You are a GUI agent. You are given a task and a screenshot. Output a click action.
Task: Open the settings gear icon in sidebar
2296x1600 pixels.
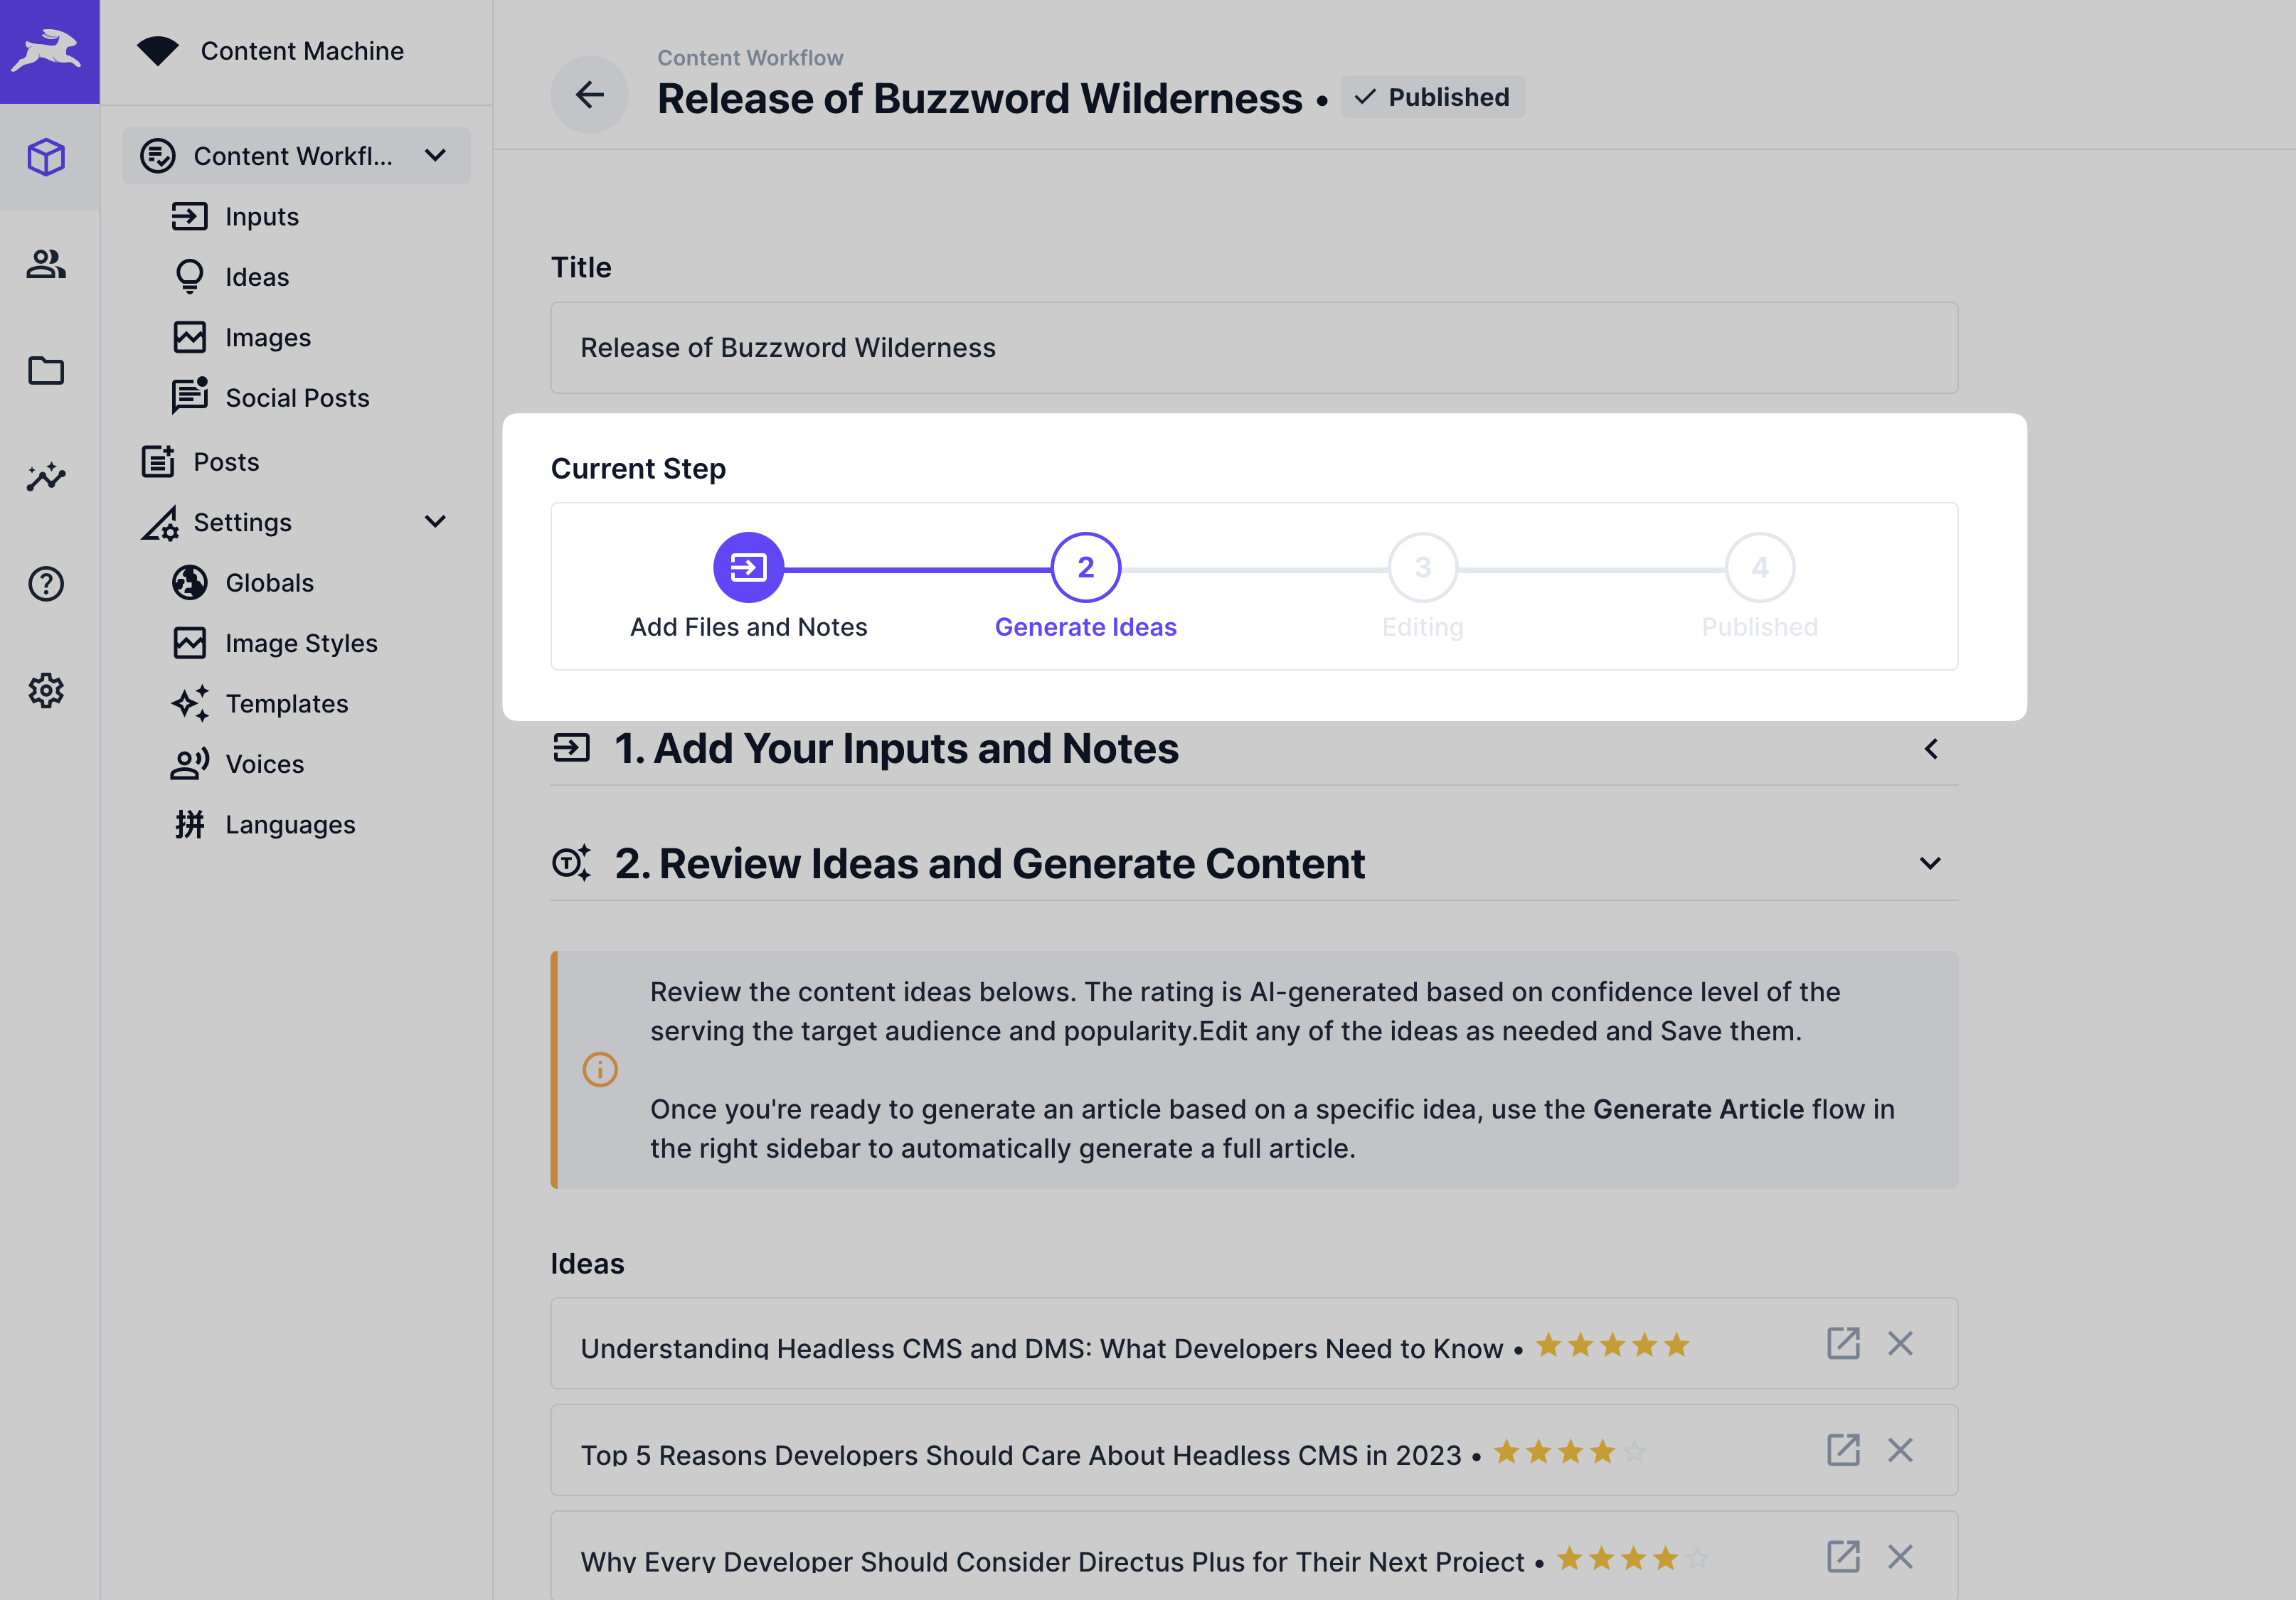coord(46,690)
